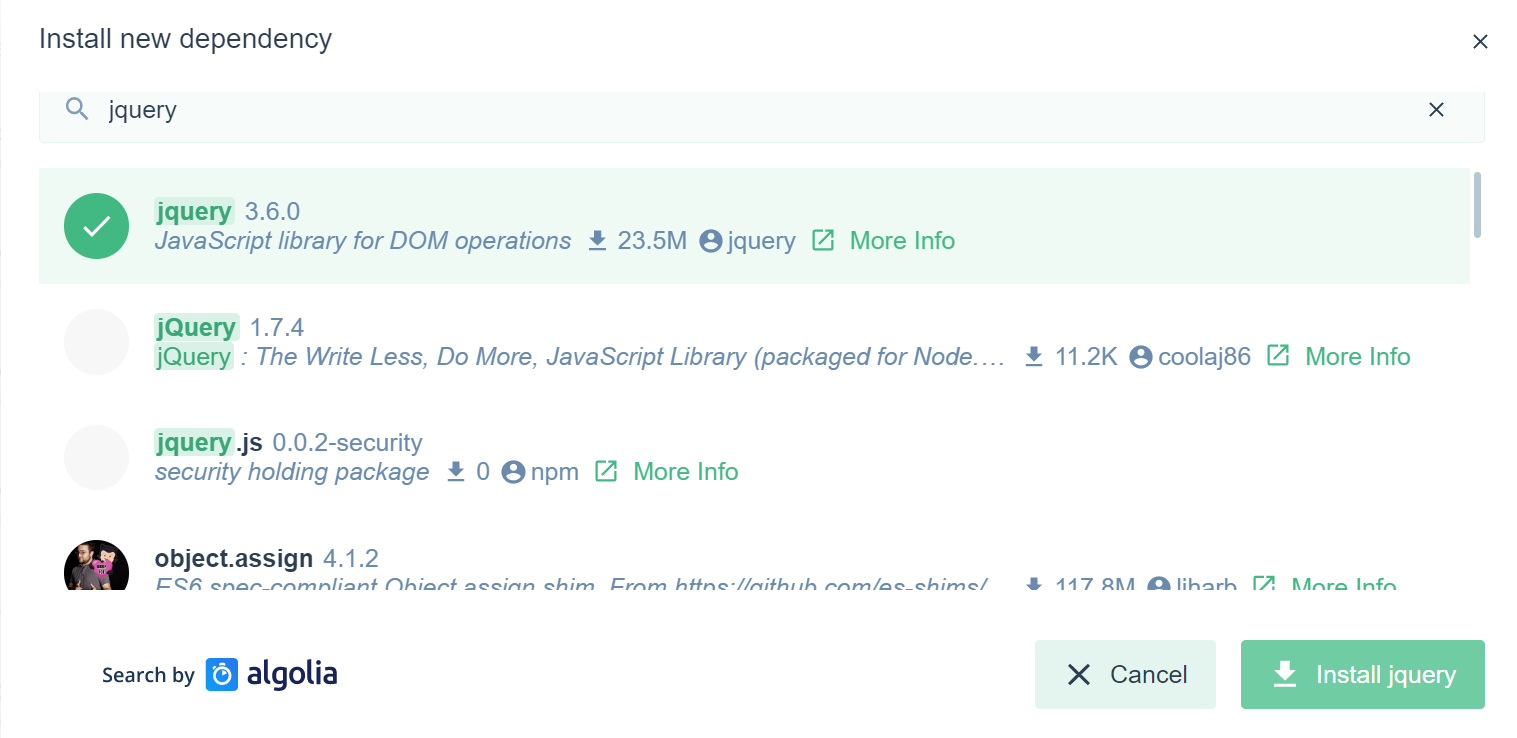Select the jquery.js package circle
Screen dimensions: 1517x738
(96, 457)
